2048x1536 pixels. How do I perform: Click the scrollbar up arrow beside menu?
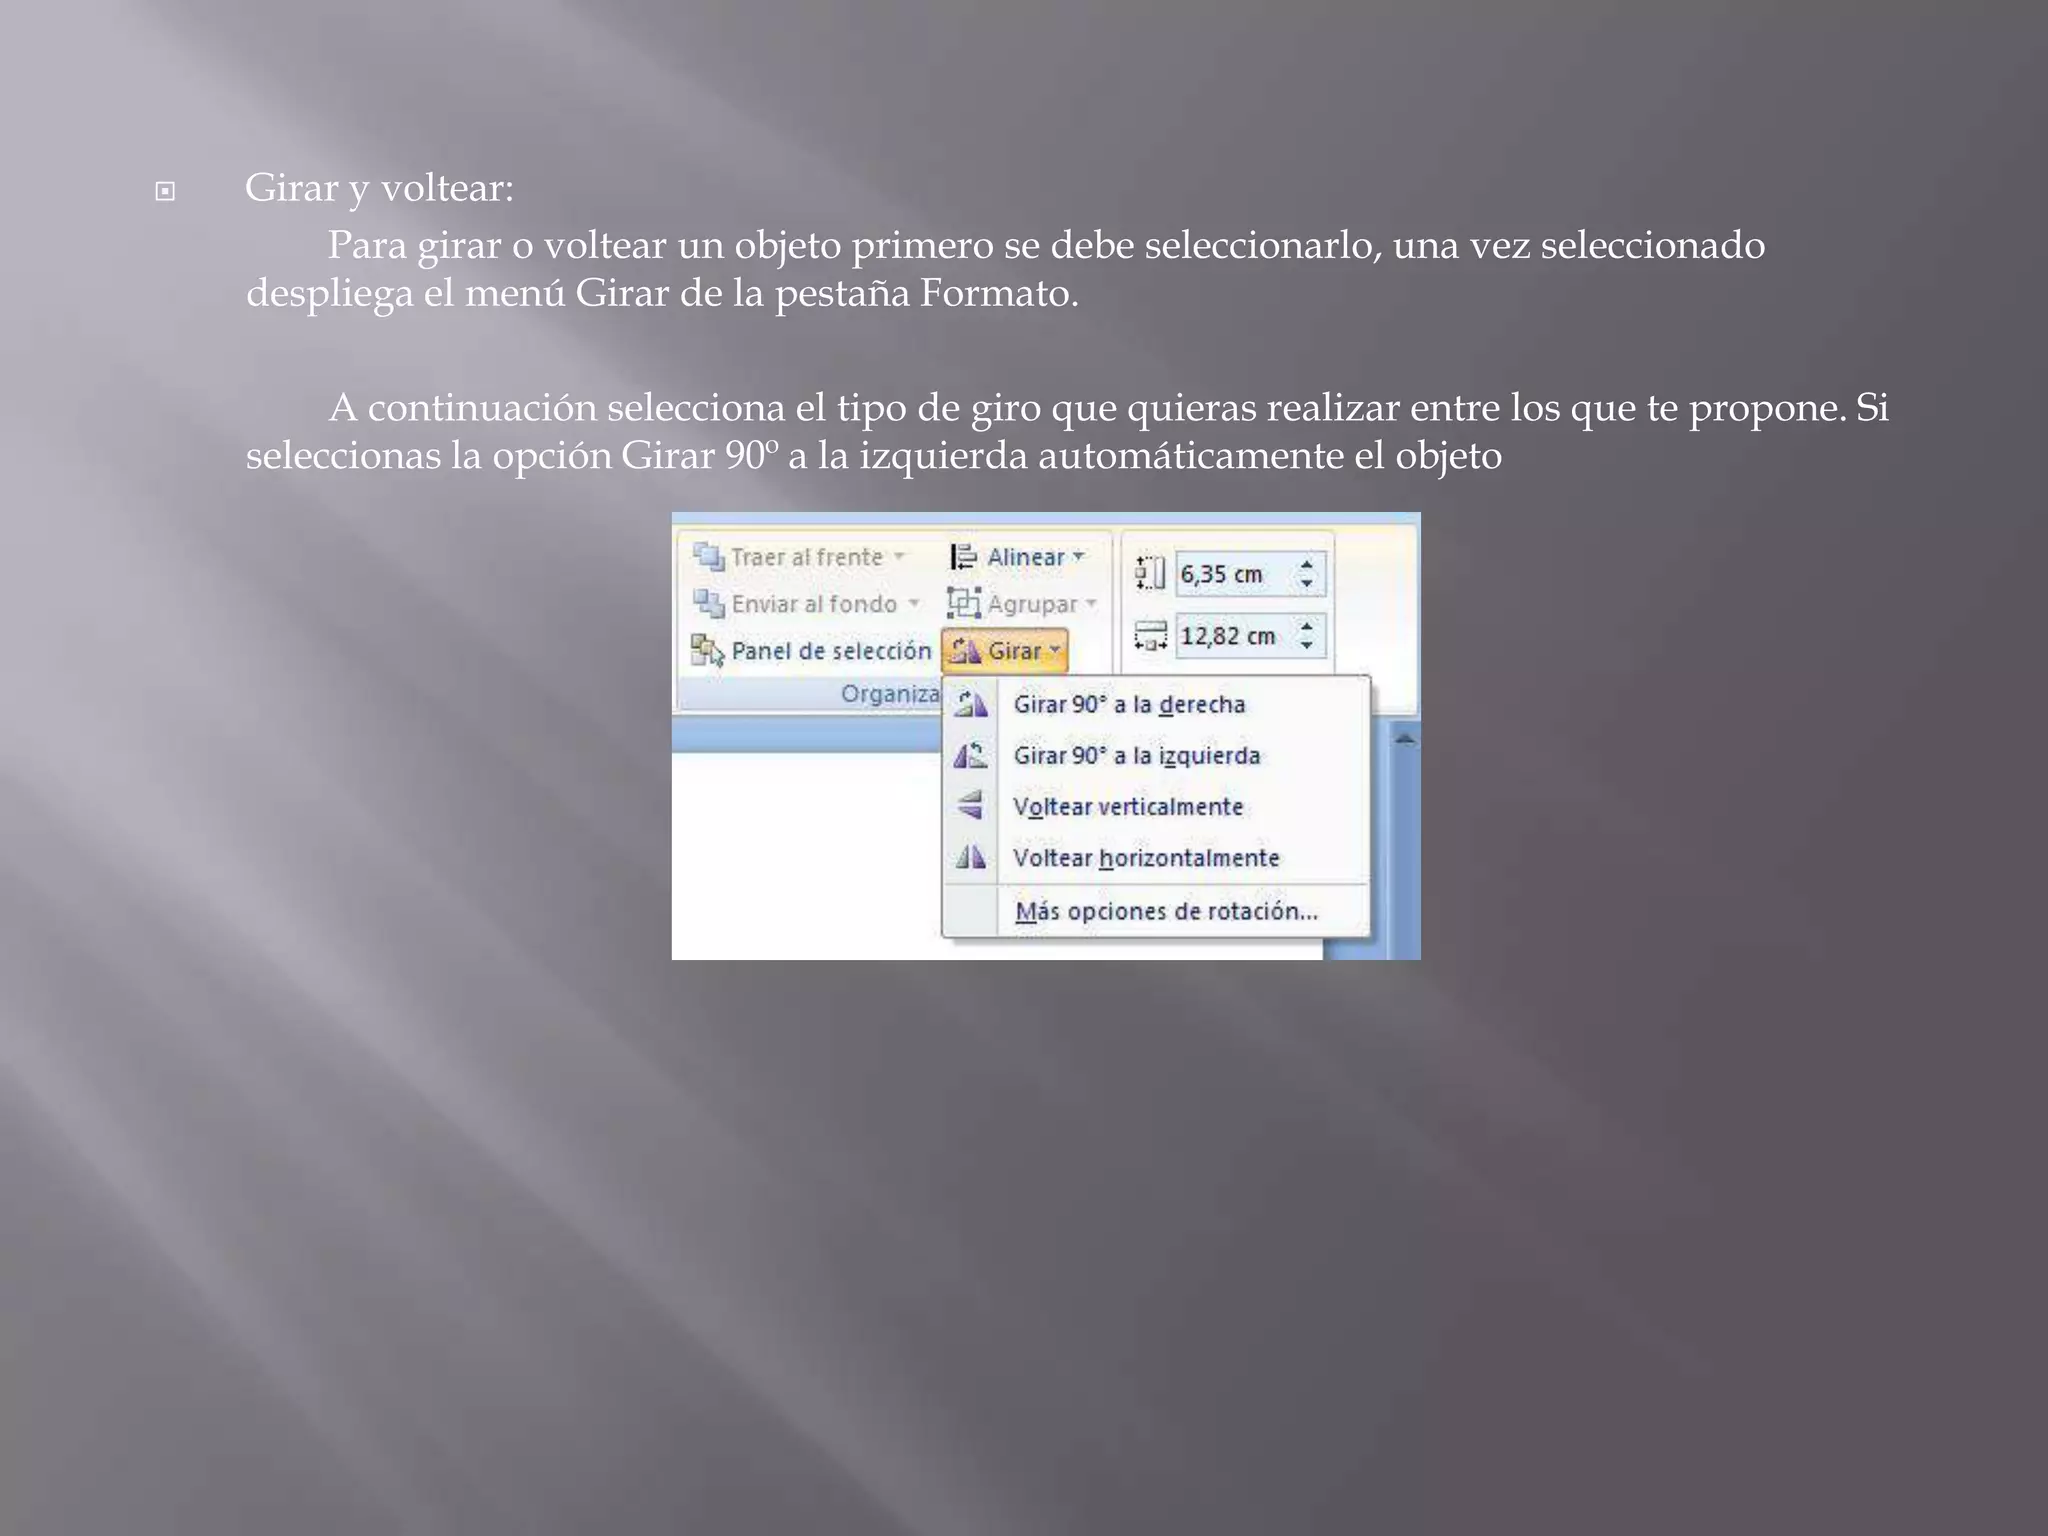click(x=1405, y=740)
